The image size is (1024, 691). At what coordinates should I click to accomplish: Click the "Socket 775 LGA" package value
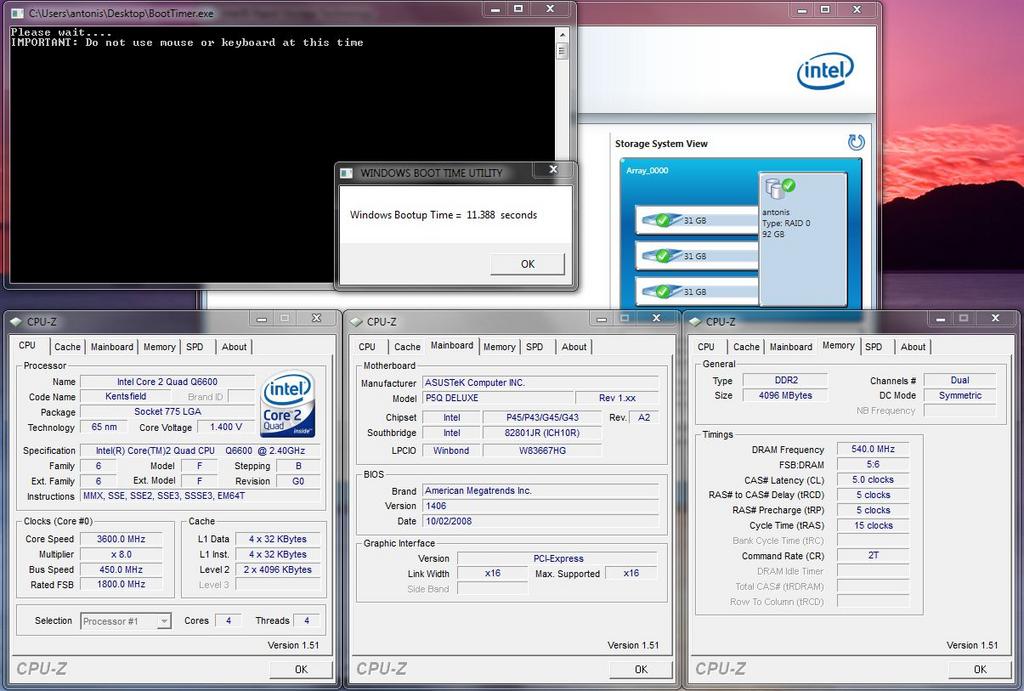coord(167,411)
